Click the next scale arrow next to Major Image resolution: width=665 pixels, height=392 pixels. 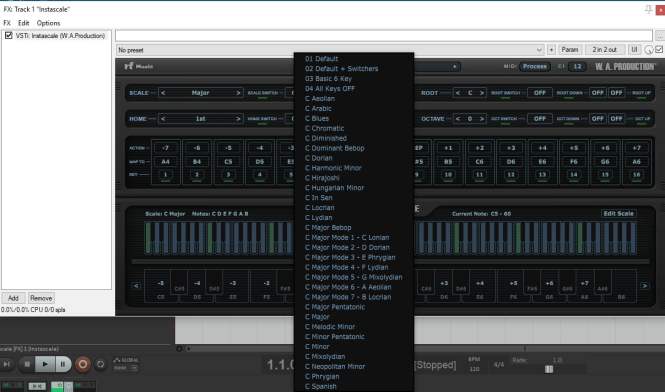238,92
